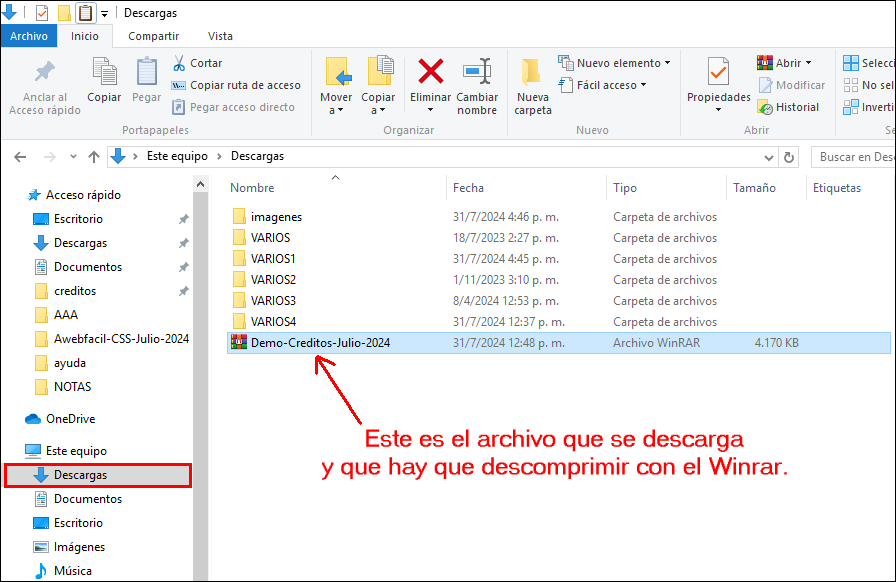Image resolution: width=896 pixels, height=582 pixels.
Task: Open the Archivo menu
Action: (x=29, y=36)
